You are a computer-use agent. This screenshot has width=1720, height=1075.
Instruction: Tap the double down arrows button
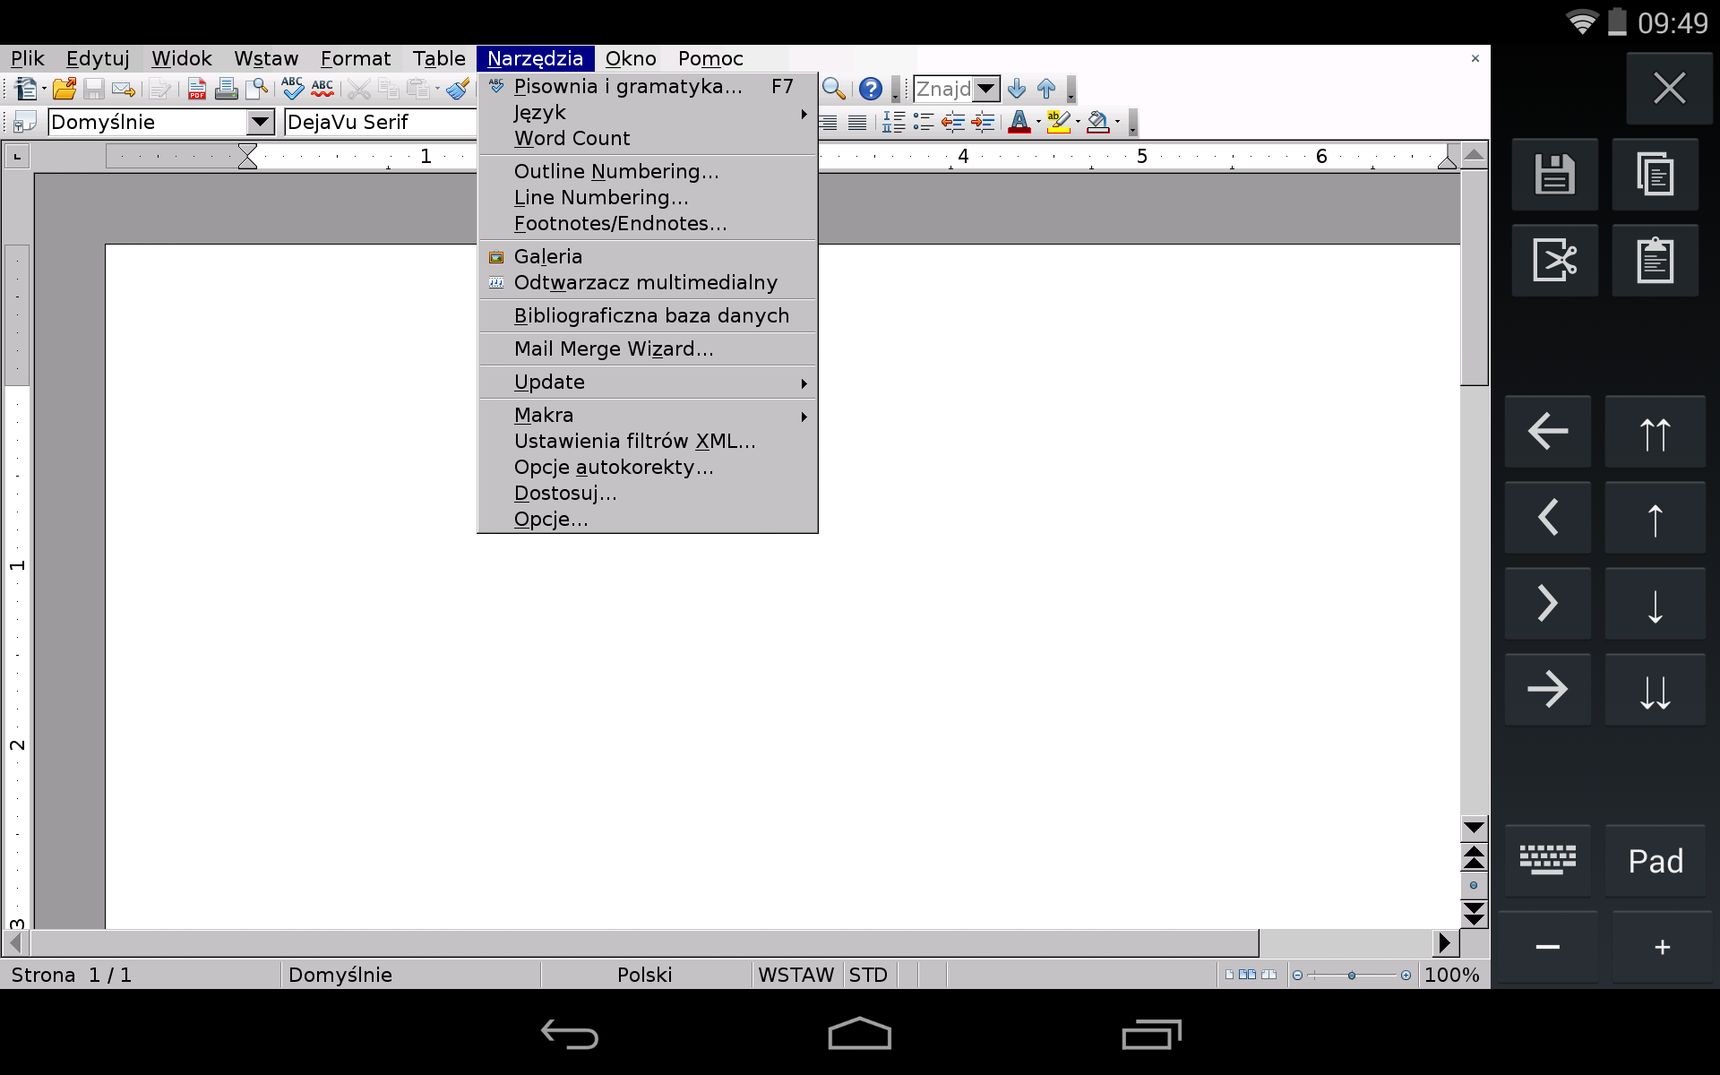point(1655,690)
